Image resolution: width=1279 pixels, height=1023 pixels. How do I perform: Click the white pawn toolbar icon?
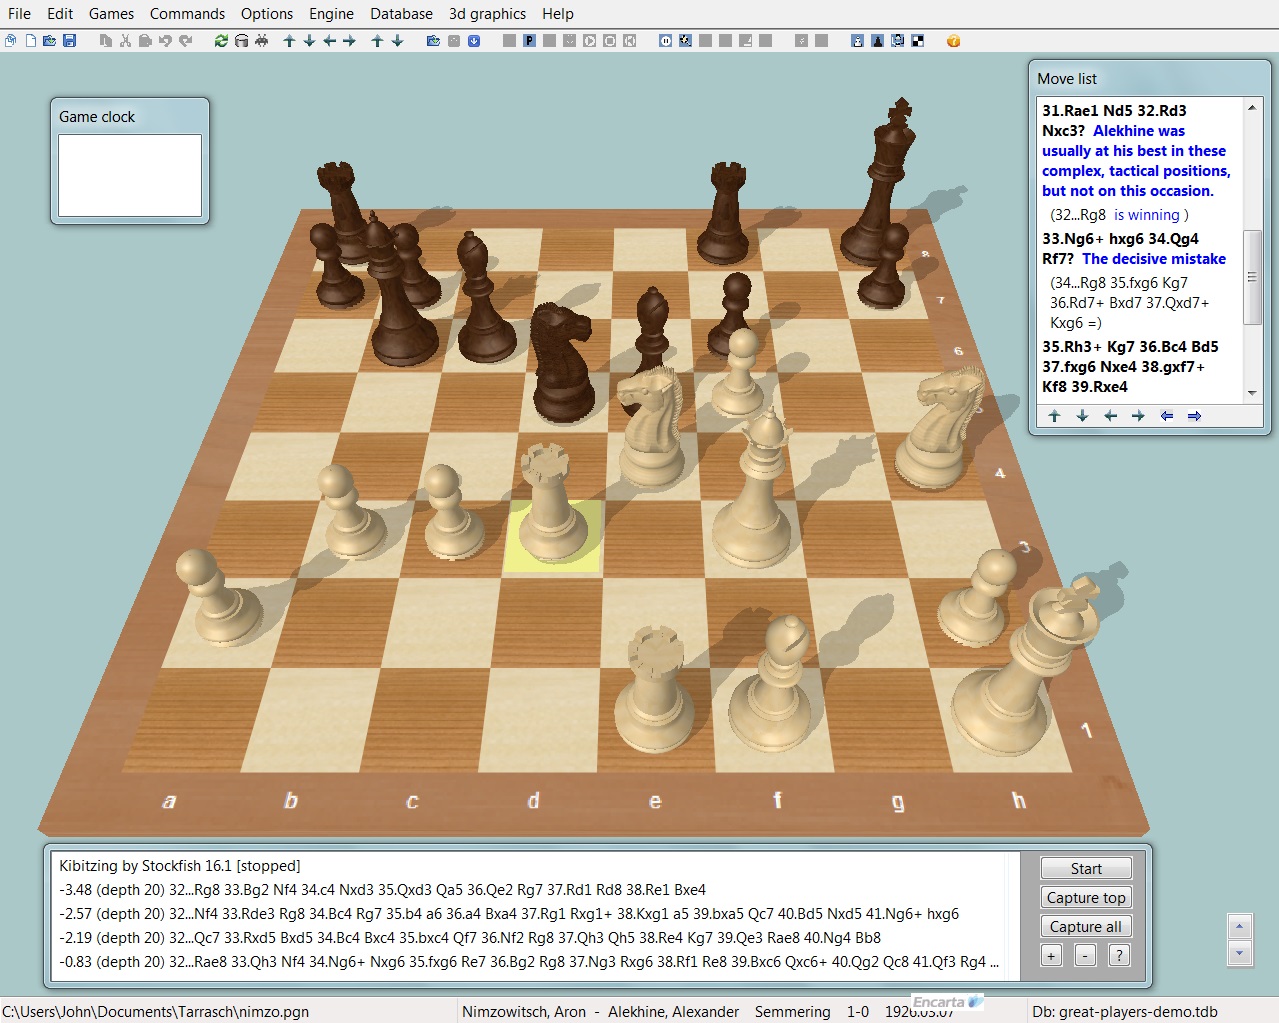pos(857,41)
